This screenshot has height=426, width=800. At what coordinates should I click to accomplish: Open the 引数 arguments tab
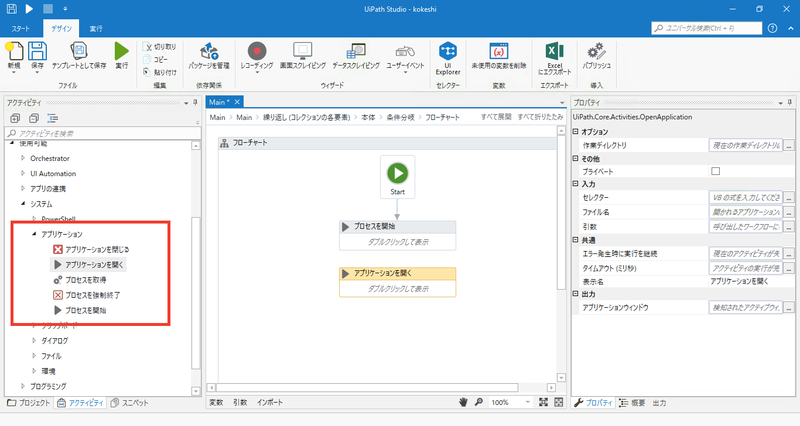coord(240,402)
